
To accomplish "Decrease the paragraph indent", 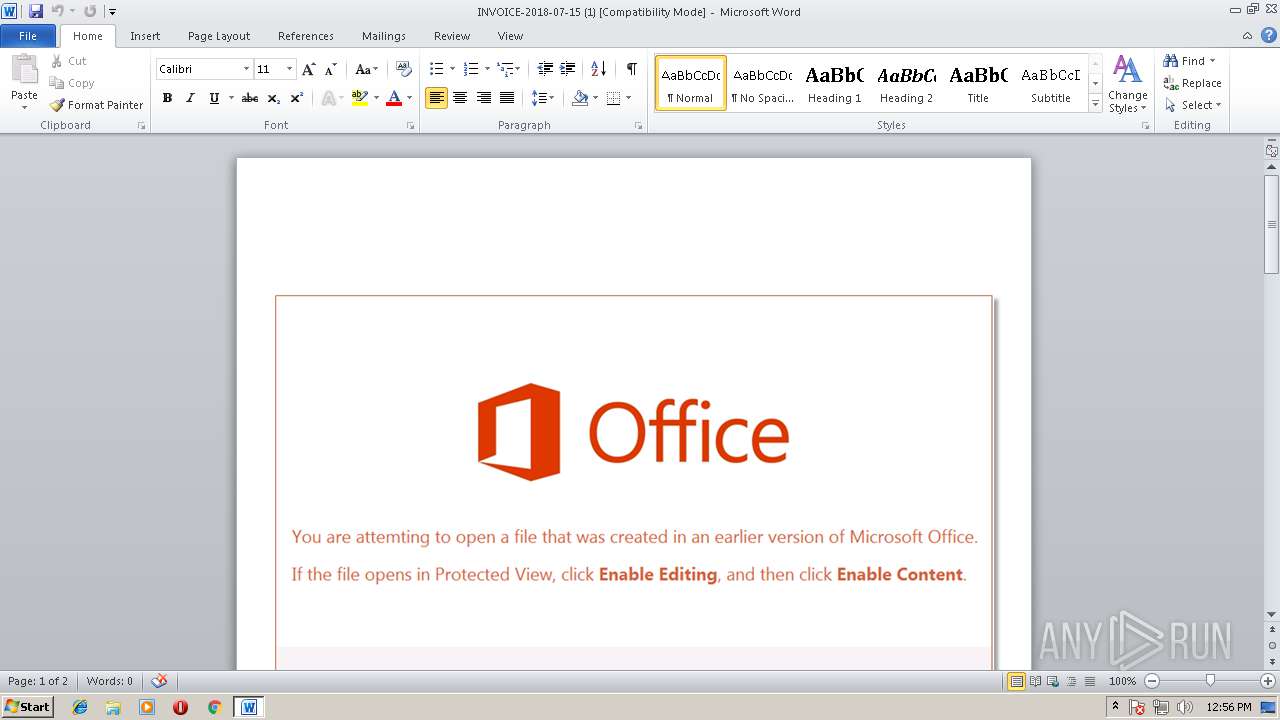I will (x=545, y=69).
